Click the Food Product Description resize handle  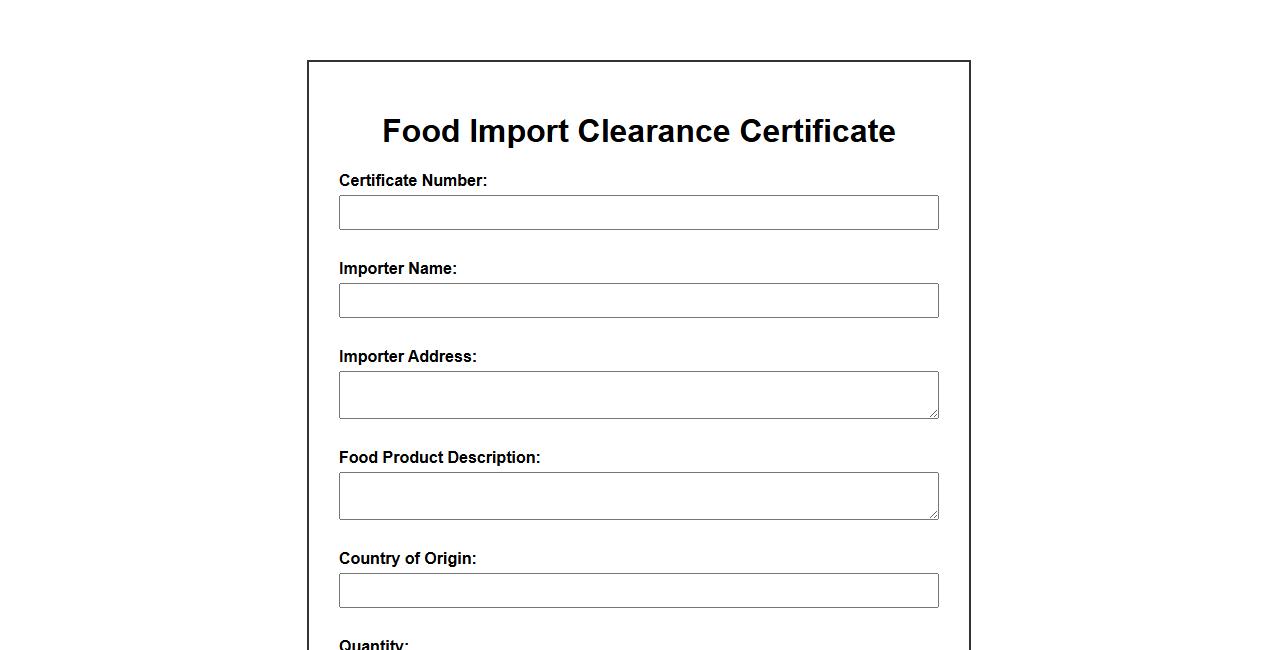pos(933,514)
